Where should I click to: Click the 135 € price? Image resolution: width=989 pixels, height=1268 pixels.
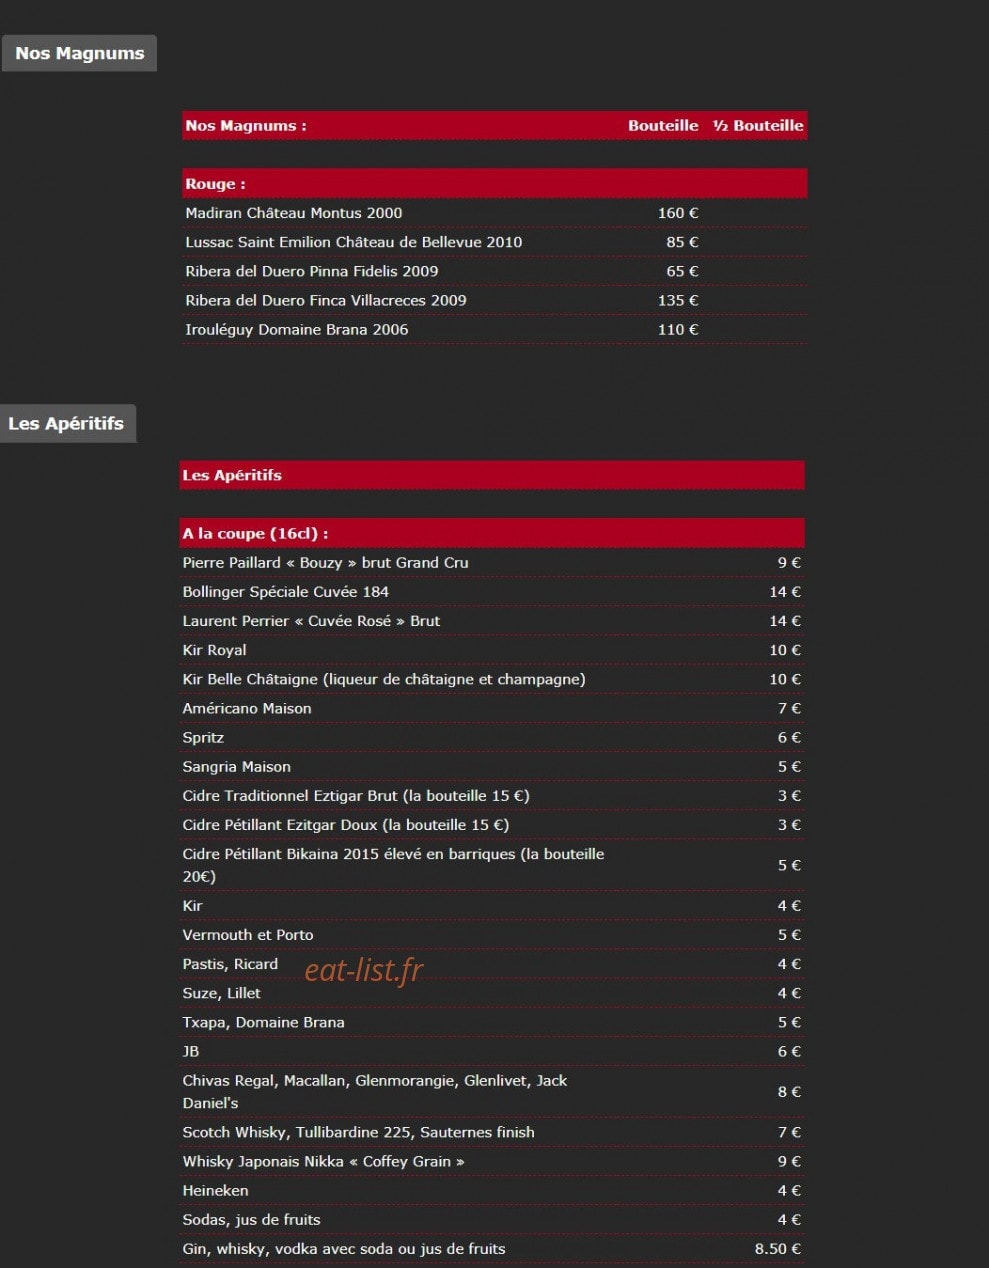point(678,300)
